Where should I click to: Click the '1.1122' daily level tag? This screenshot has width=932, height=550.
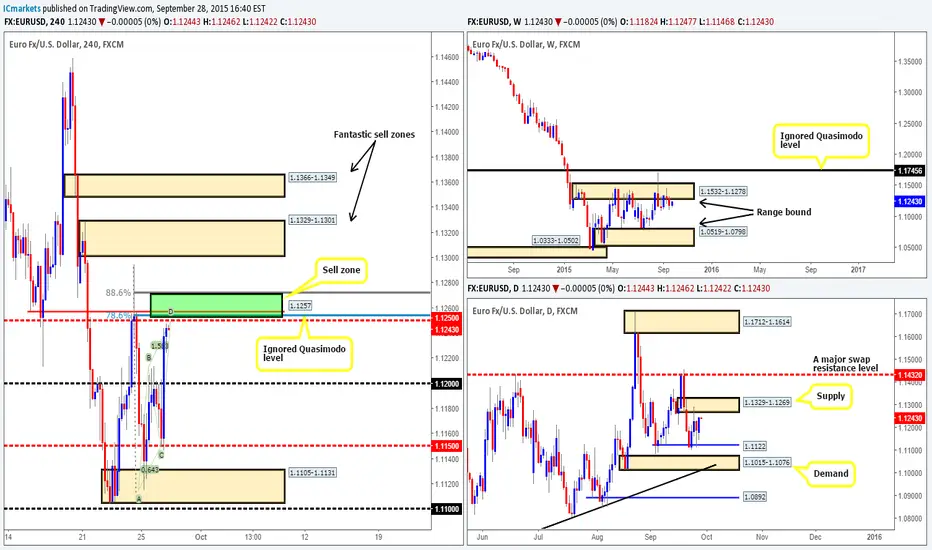pos(755,446)
